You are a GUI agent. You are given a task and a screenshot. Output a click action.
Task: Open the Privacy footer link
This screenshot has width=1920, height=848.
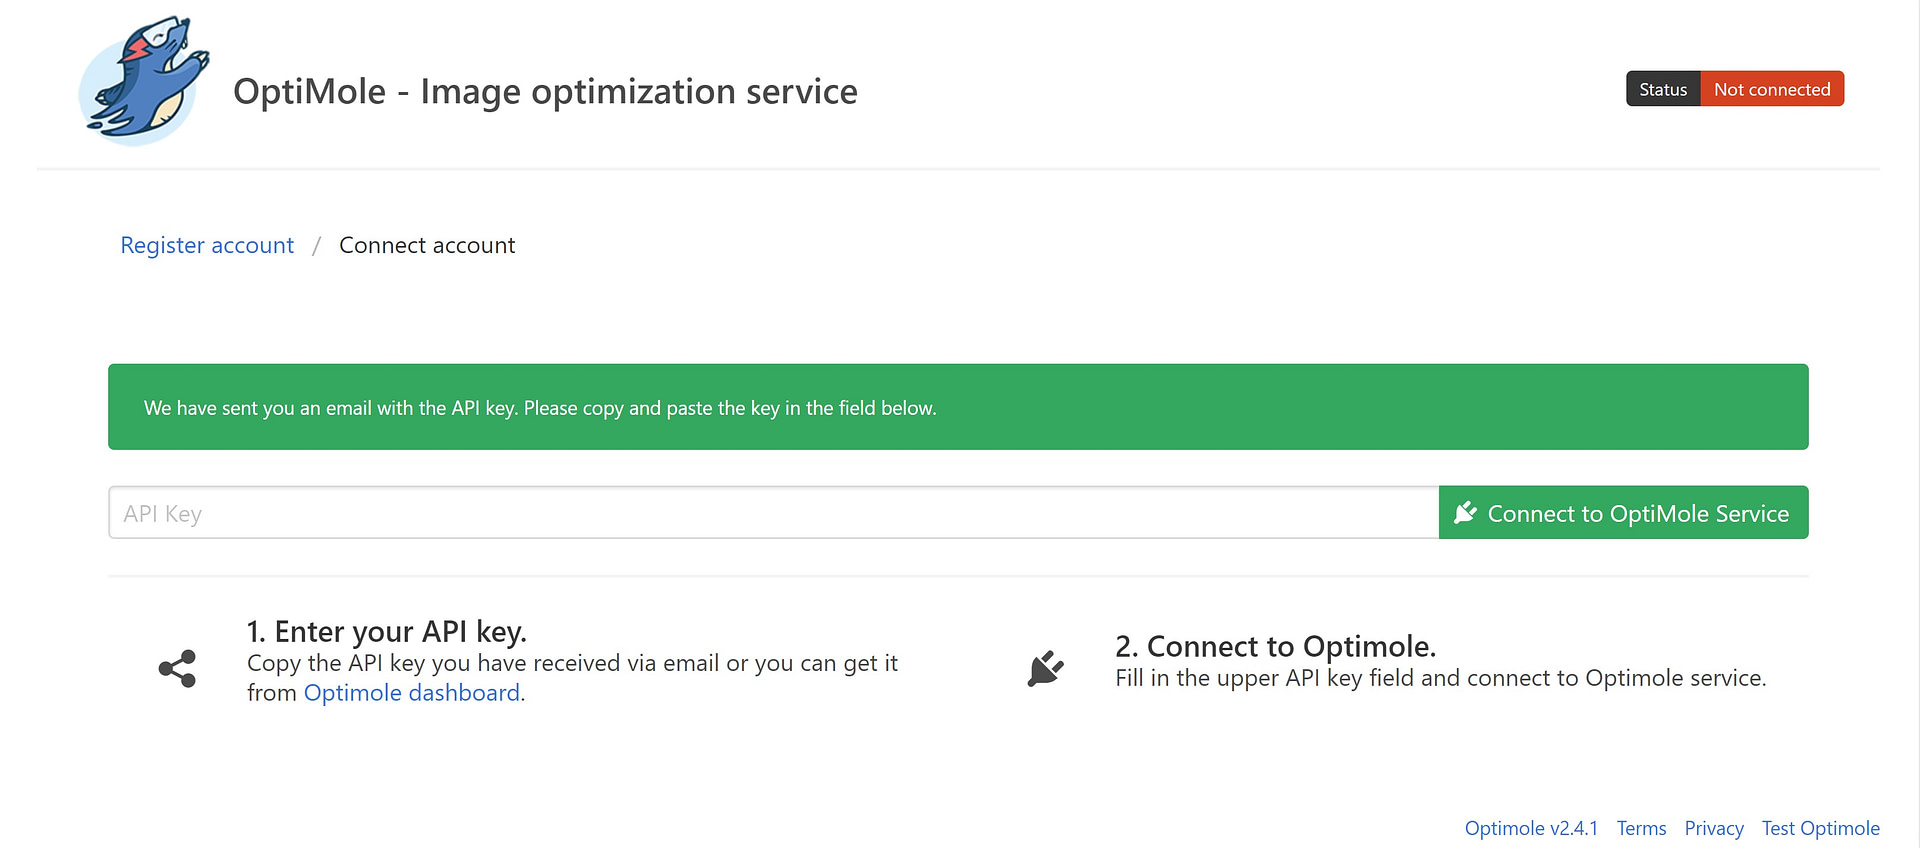point(1713,828)
